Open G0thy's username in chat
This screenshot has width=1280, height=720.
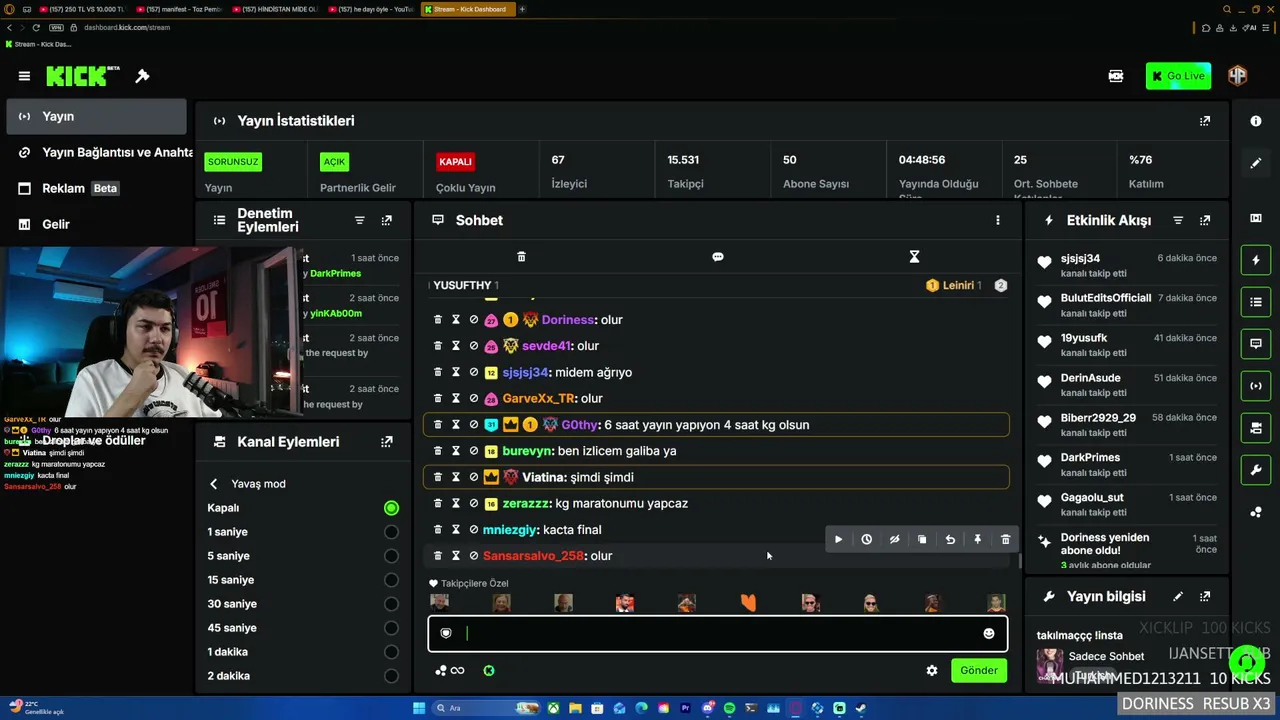579,425
